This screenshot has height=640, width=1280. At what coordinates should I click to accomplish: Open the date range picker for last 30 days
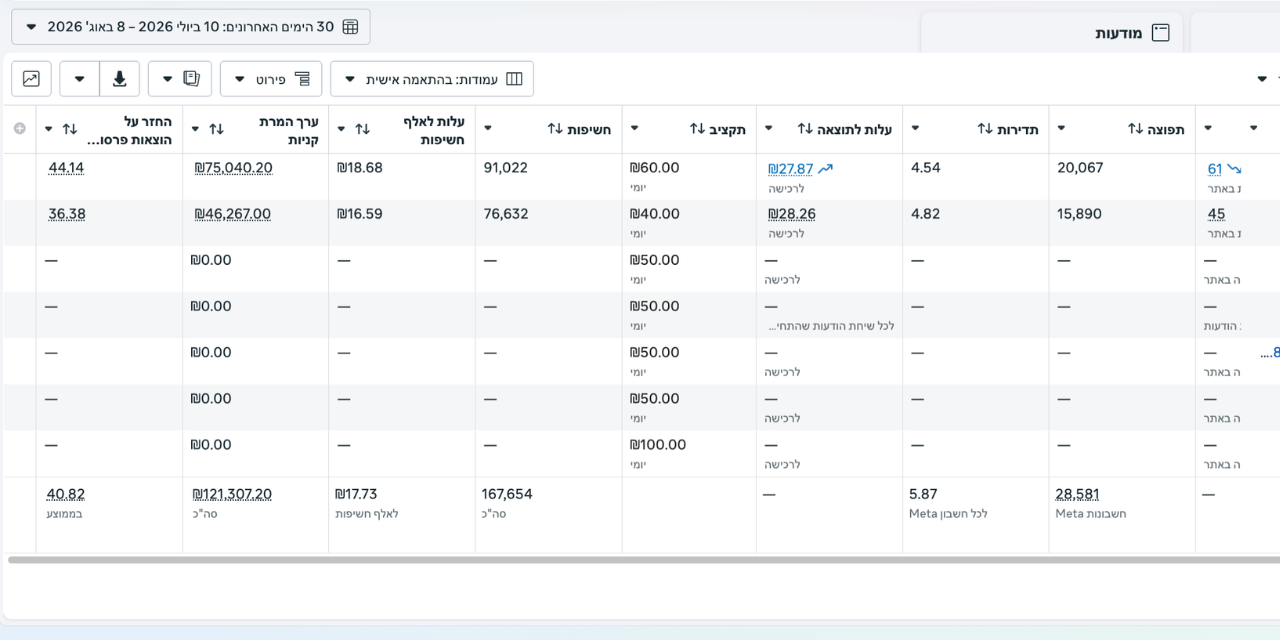(x=191, y=27)
